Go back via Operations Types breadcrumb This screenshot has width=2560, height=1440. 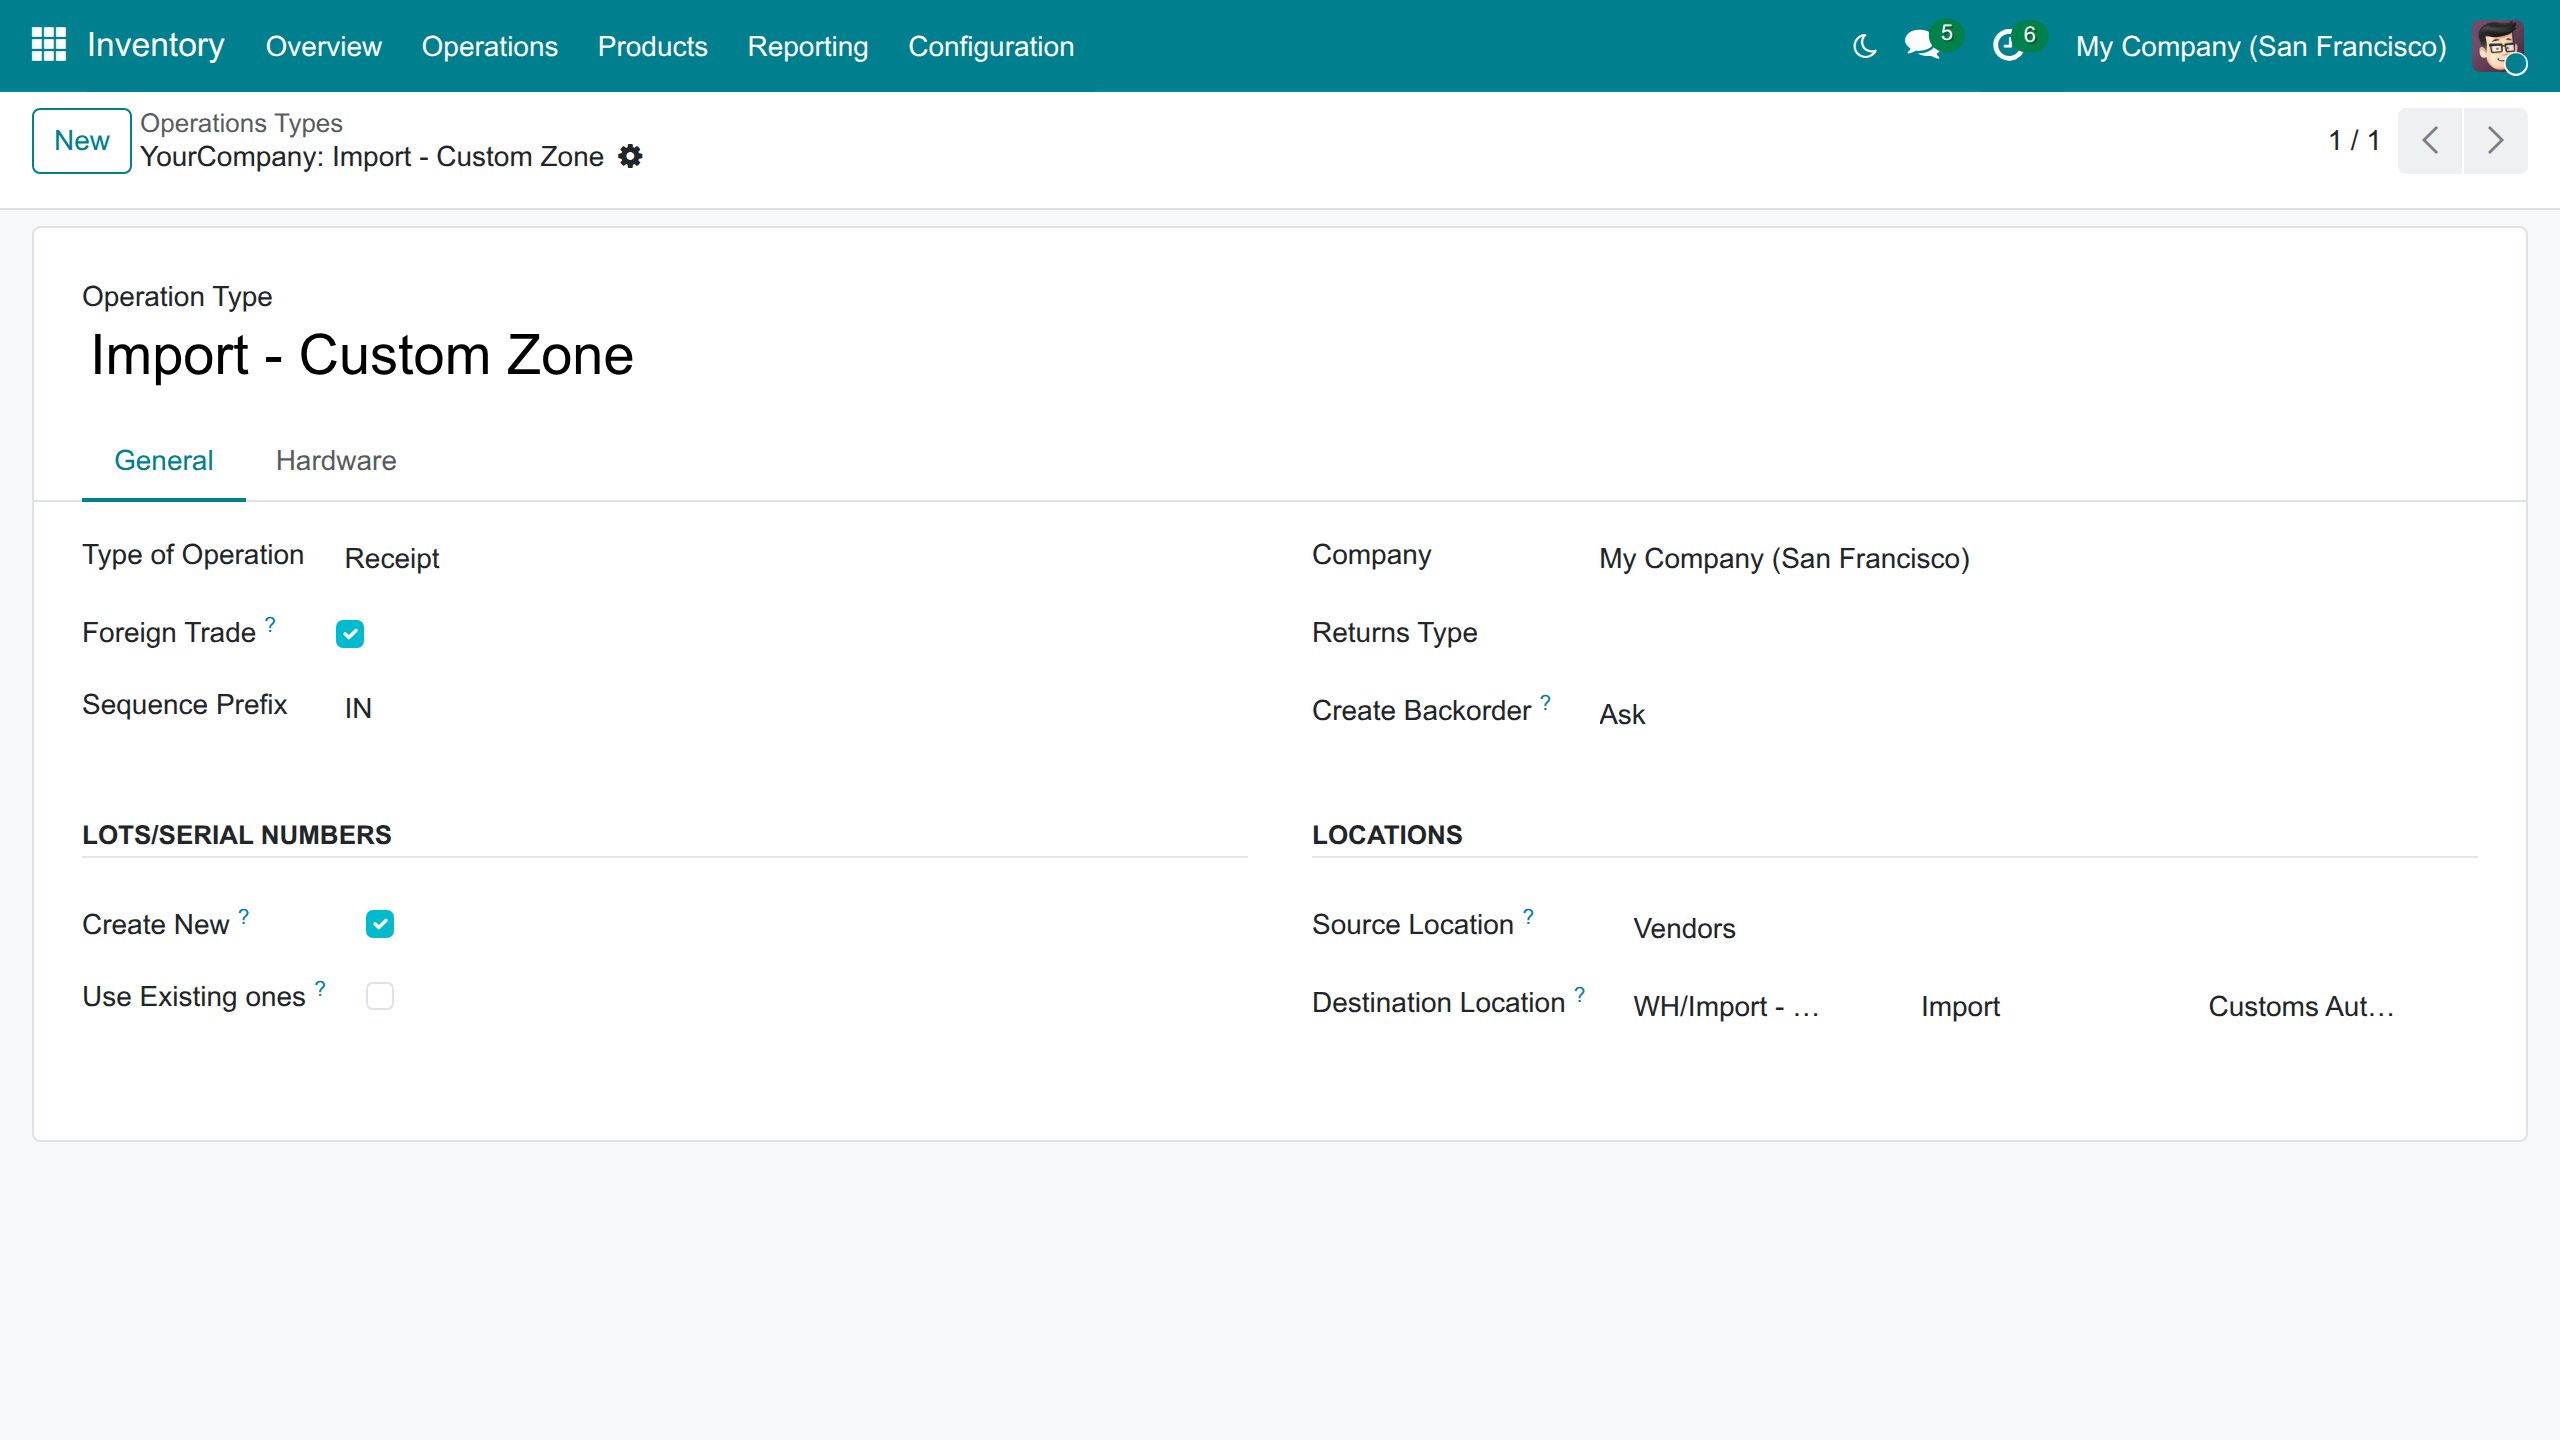tap(241, 123)
